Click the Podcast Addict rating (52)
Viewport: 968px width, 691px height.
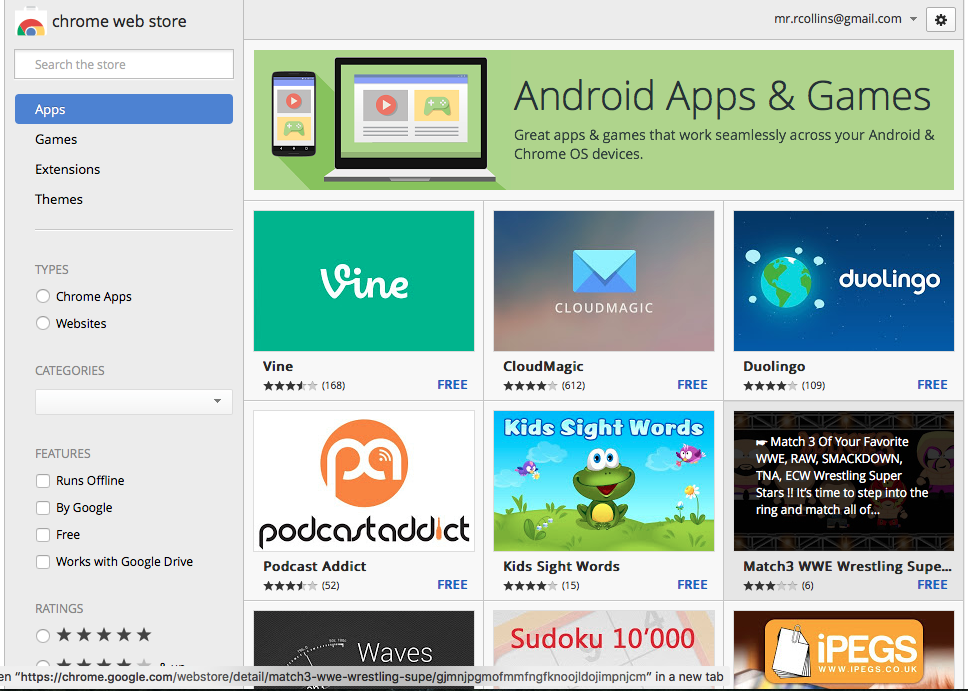coord(301,586)
